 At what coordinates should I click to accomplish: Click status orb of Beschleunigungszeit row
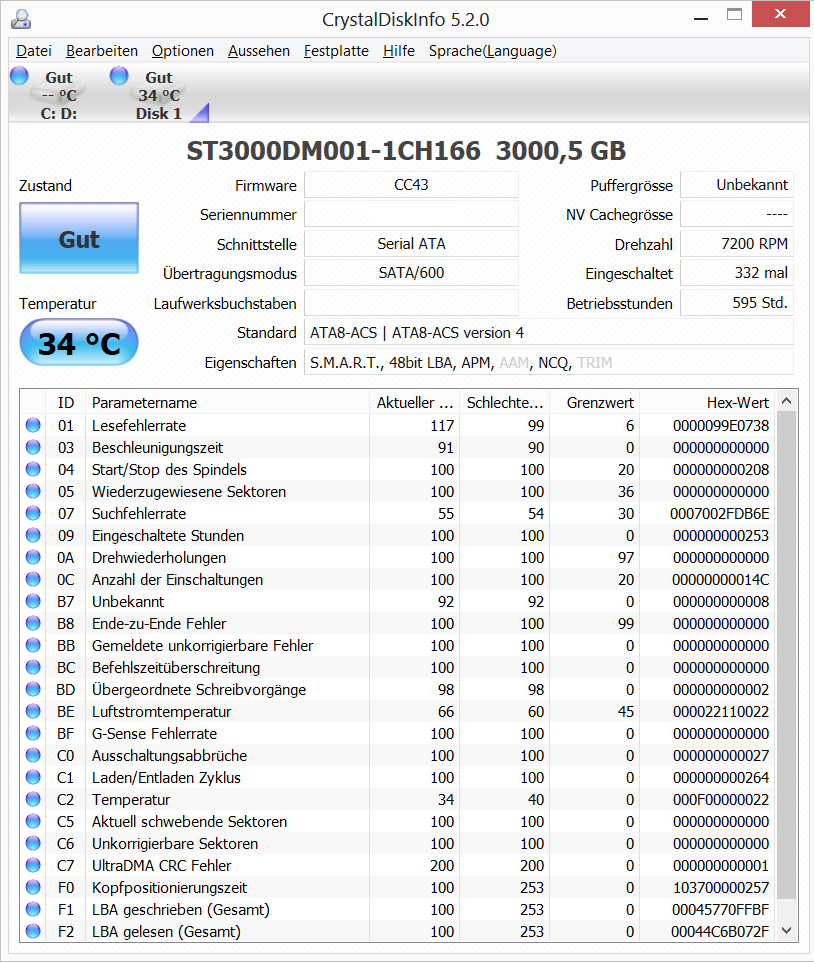[x=33, y=447]
